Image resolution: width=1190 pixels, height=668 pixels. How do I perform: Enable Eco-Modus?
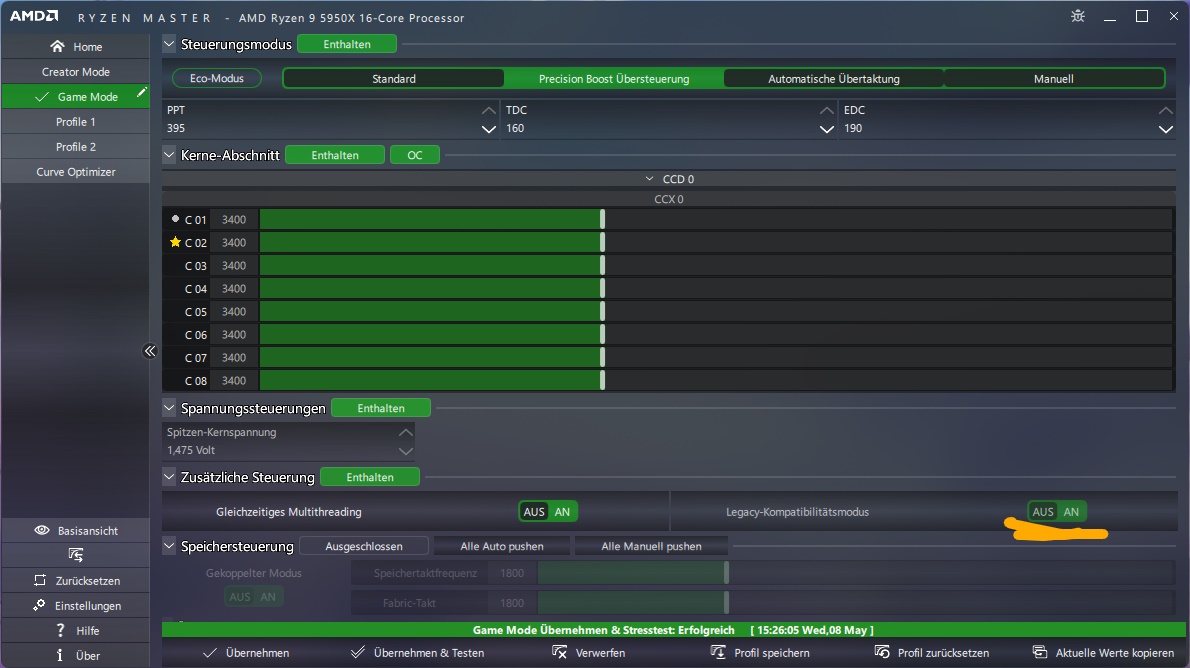[217, 78]
